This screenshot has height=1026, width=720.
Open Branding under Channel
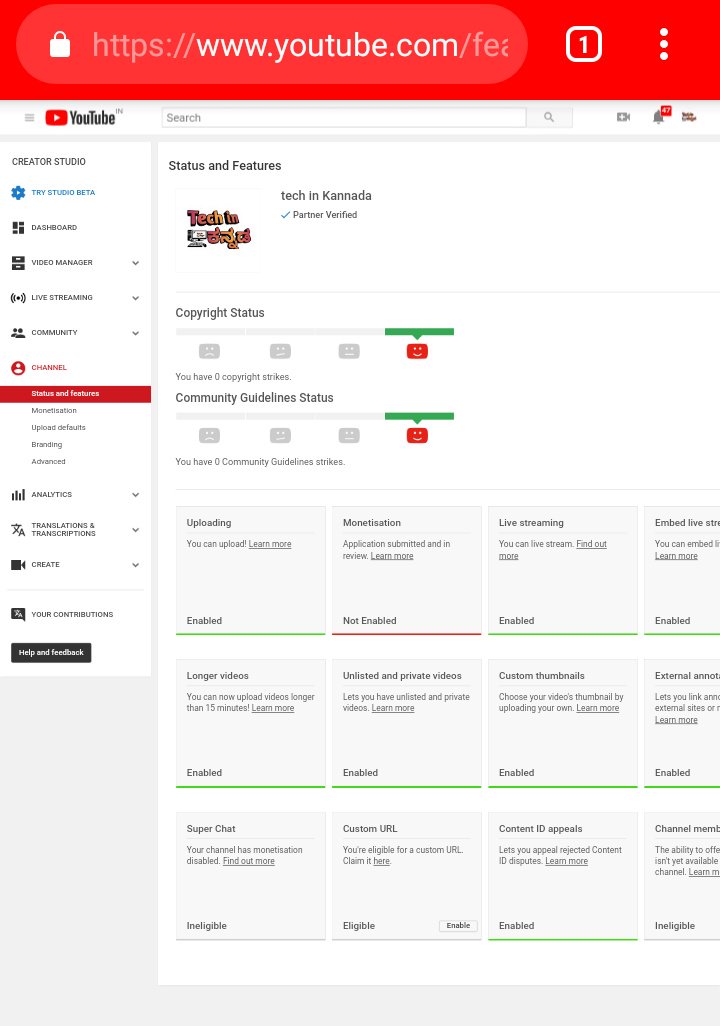[x=46, y=445]
